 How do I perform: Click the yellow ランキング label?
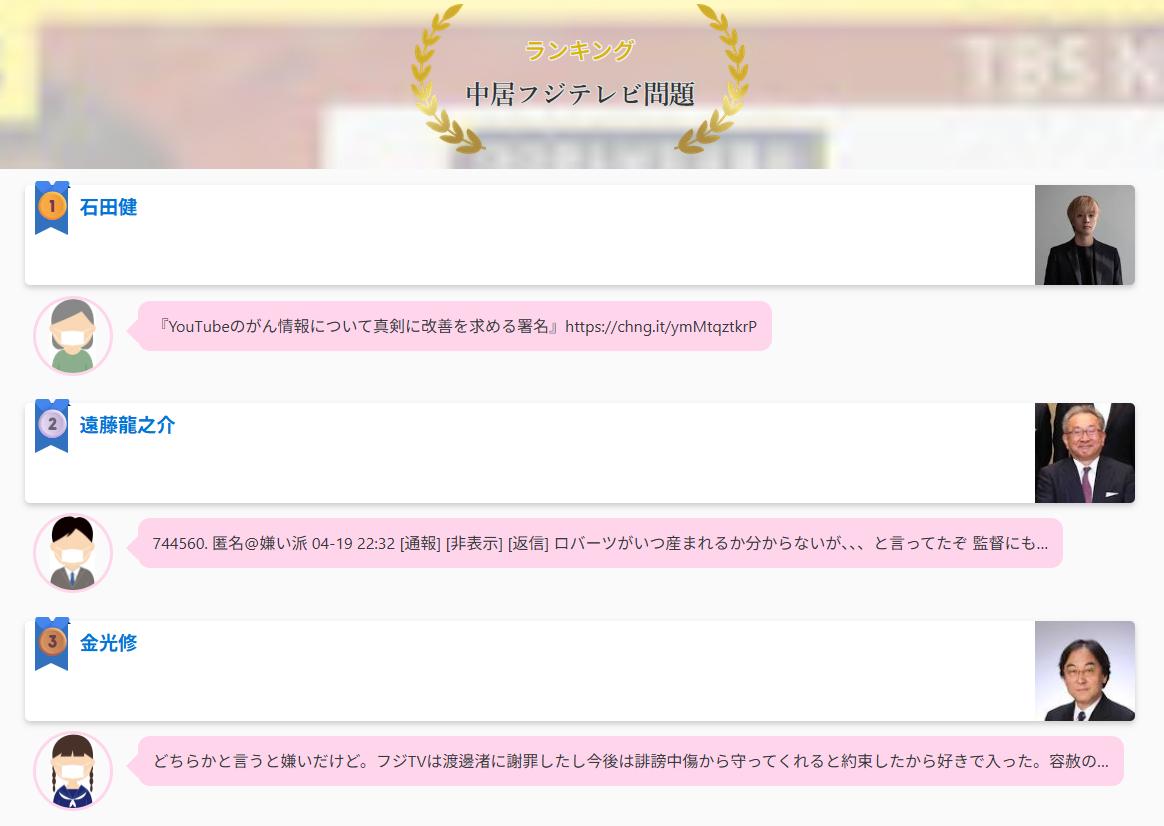pyautogui.click(x=580, y=50)
